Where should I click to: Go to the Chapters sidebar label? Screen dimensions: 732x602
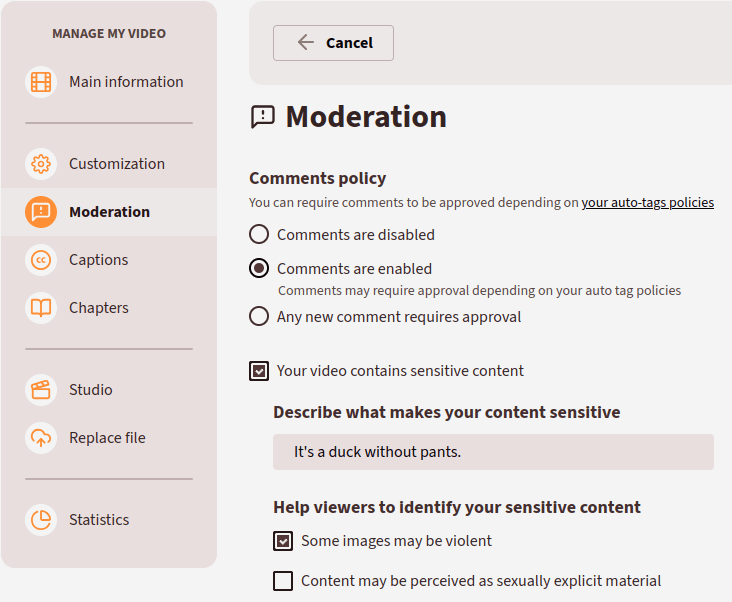tap(98, 308)
